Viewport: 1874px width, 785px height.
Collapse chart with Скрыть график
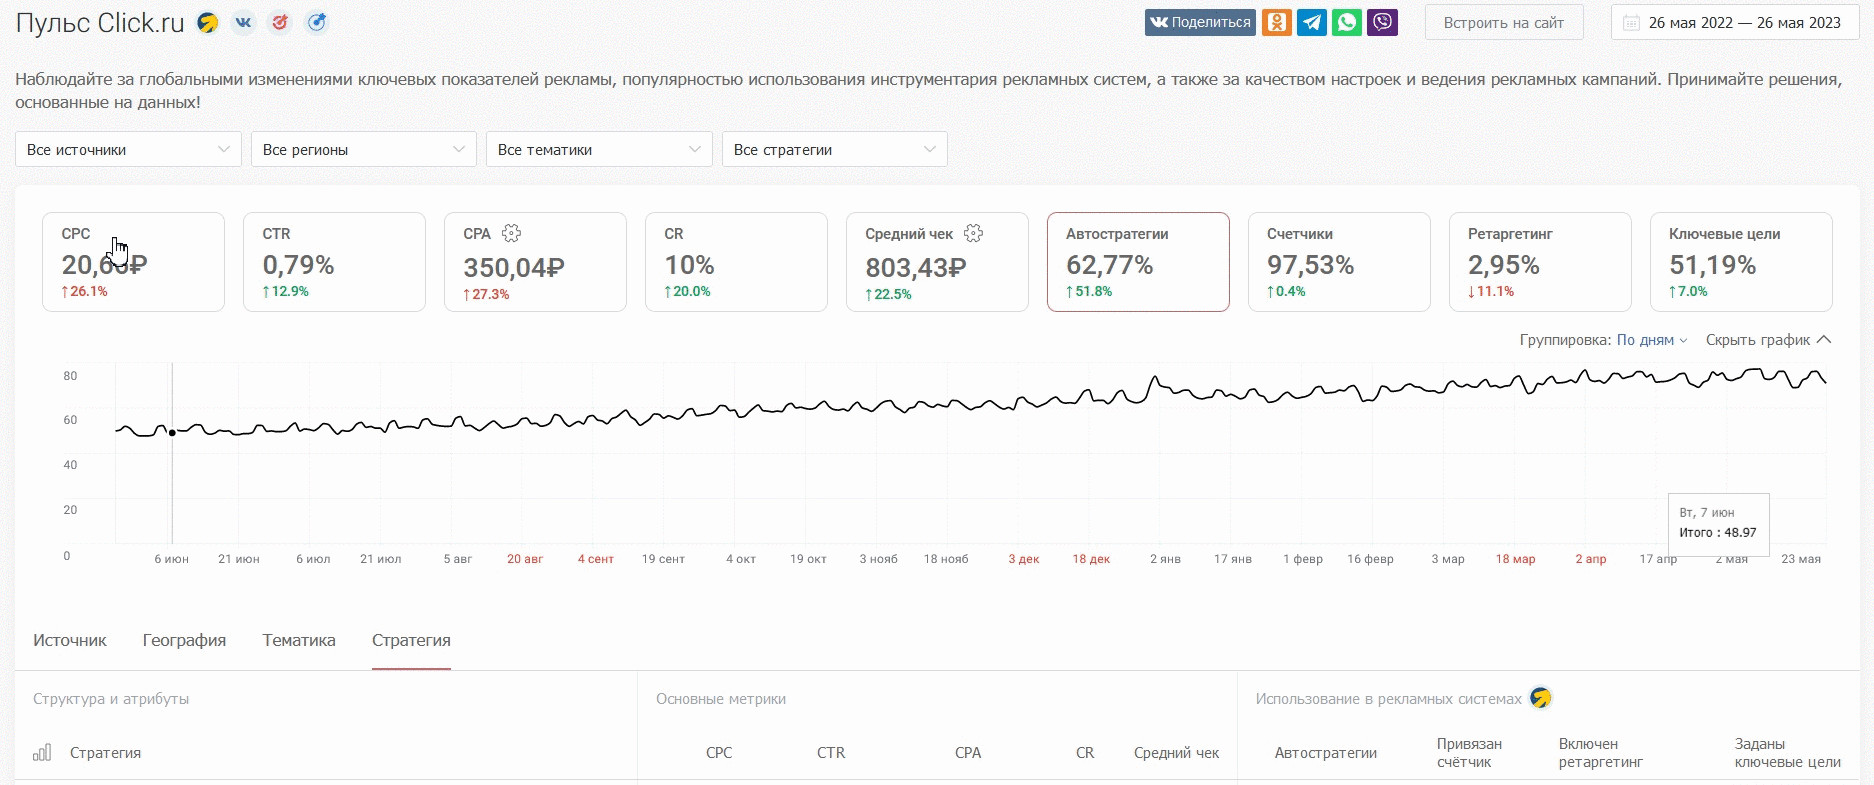(1768, 340)
